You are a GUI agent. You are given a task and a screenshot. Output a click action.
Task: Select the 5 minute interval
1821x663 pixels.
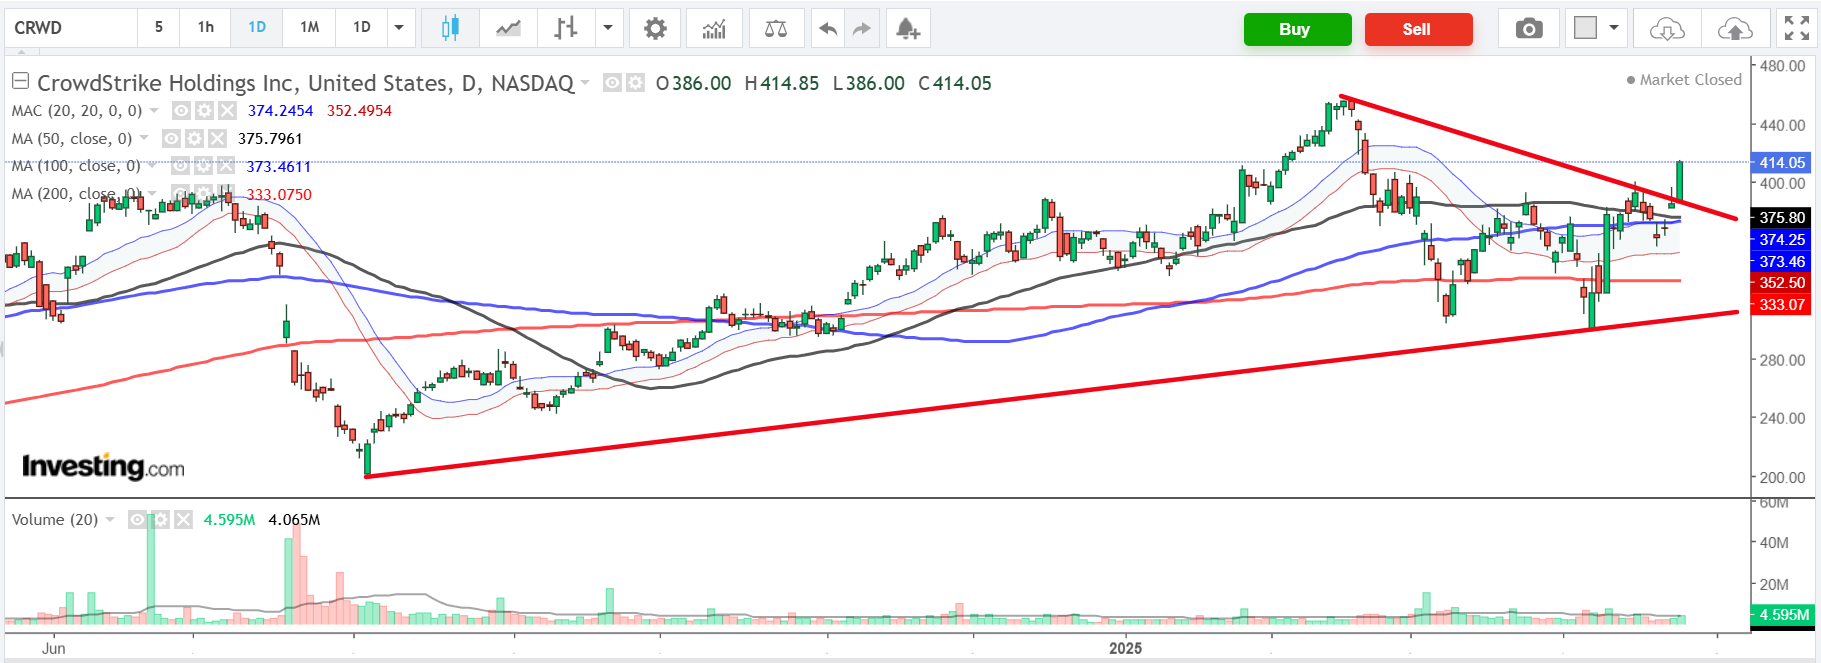tap(159, 28)
